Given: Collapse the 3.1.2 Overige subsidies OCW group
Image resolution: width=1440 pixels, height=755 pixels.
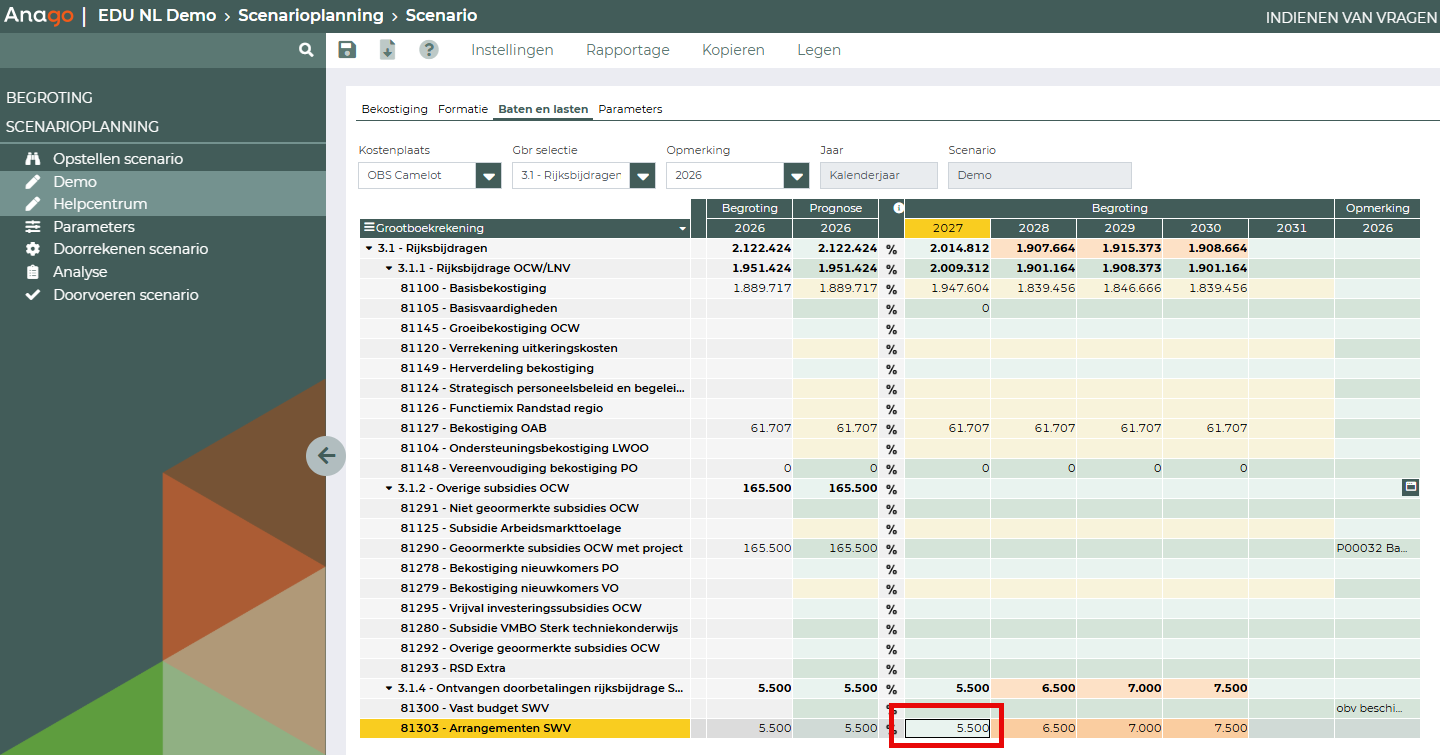Looking at the screenshot, I should point(389,488).
